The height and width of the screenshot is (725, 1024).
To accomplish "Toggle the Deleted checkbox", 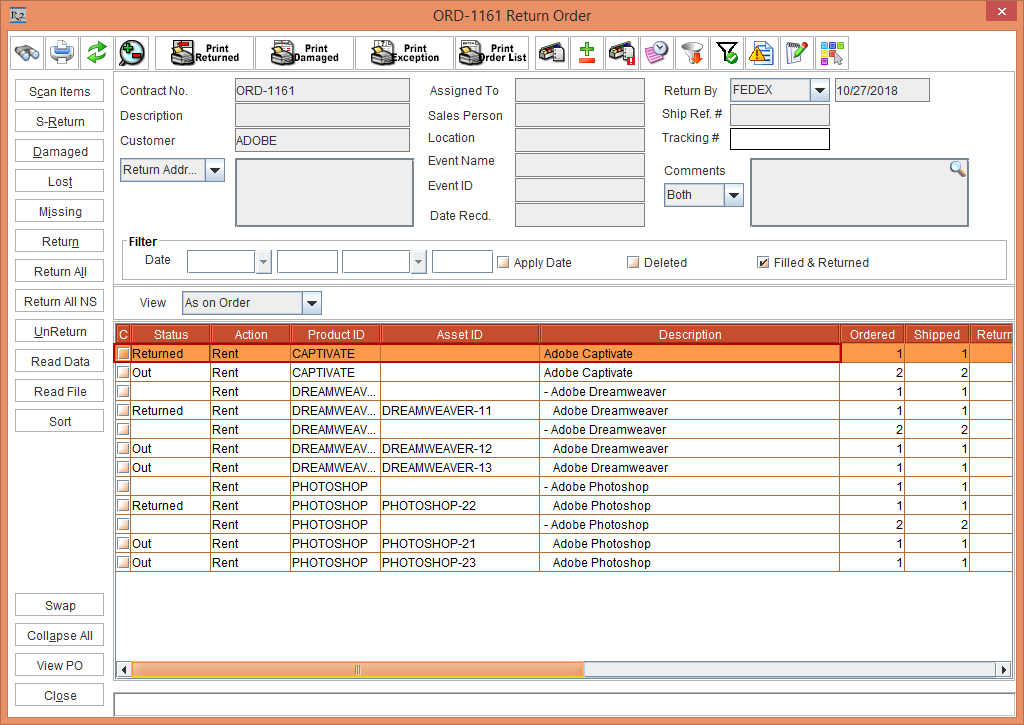I will point(633,263).
